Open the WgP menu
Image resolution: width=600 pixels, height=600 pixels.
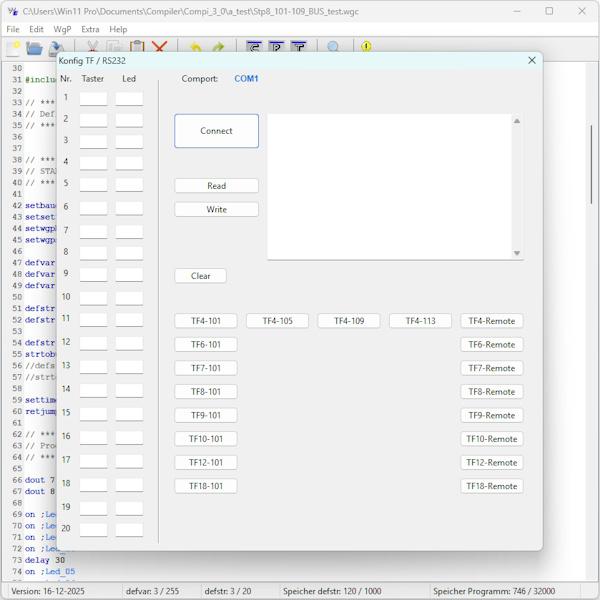(62, 29)
